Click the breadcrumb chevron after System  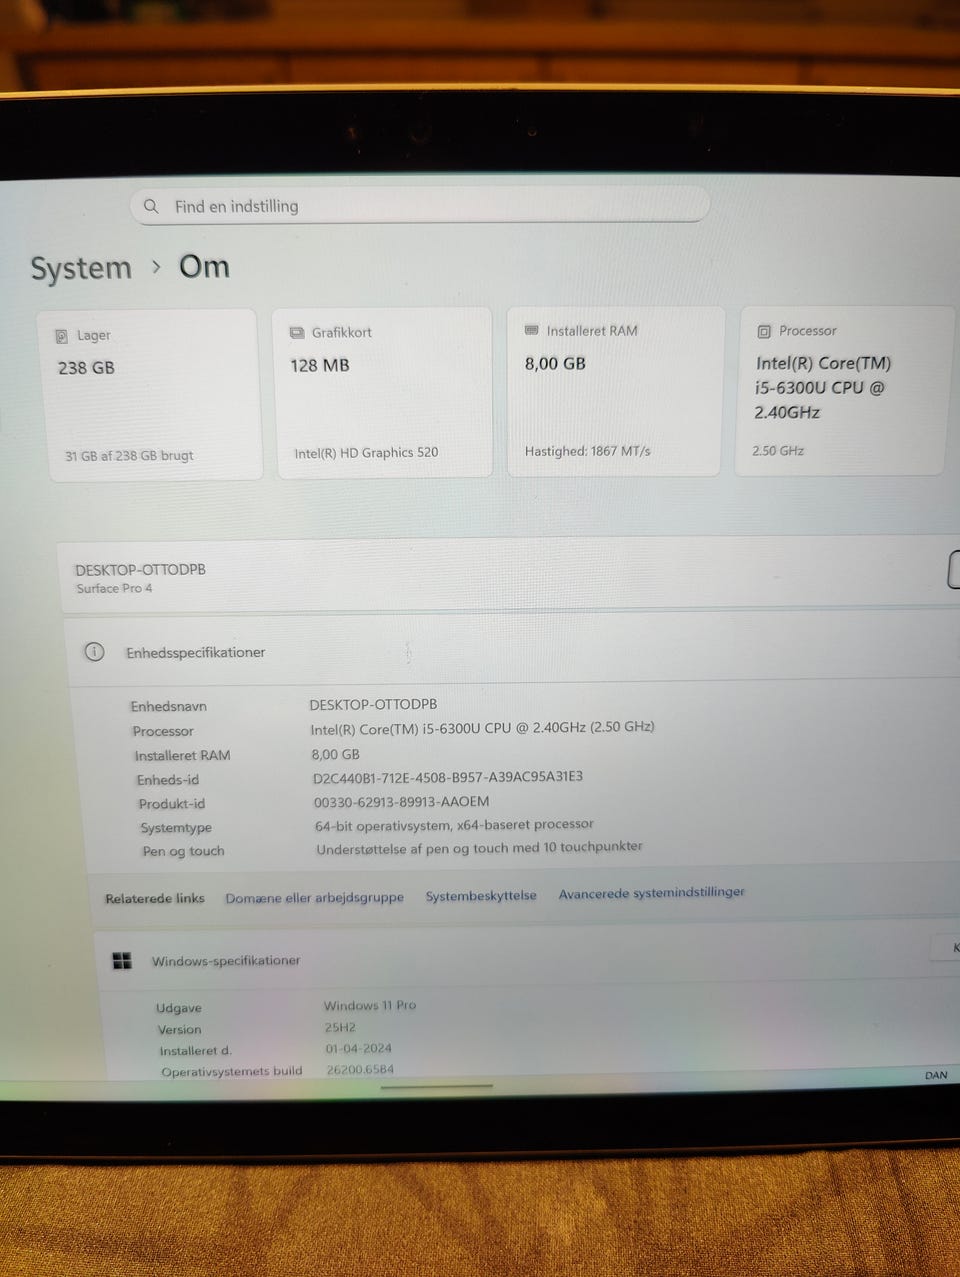[156, 267]
